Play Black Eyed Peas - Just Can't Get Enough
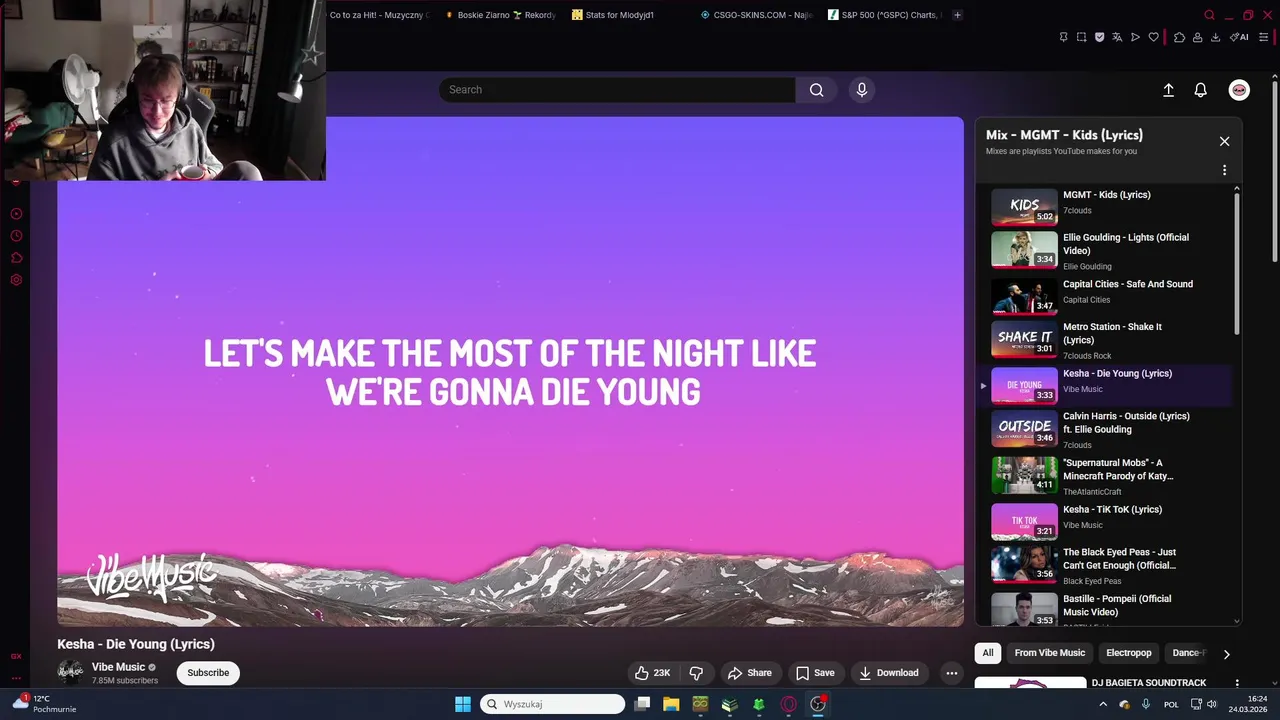1280x720 pixels. pos(1119,558)
